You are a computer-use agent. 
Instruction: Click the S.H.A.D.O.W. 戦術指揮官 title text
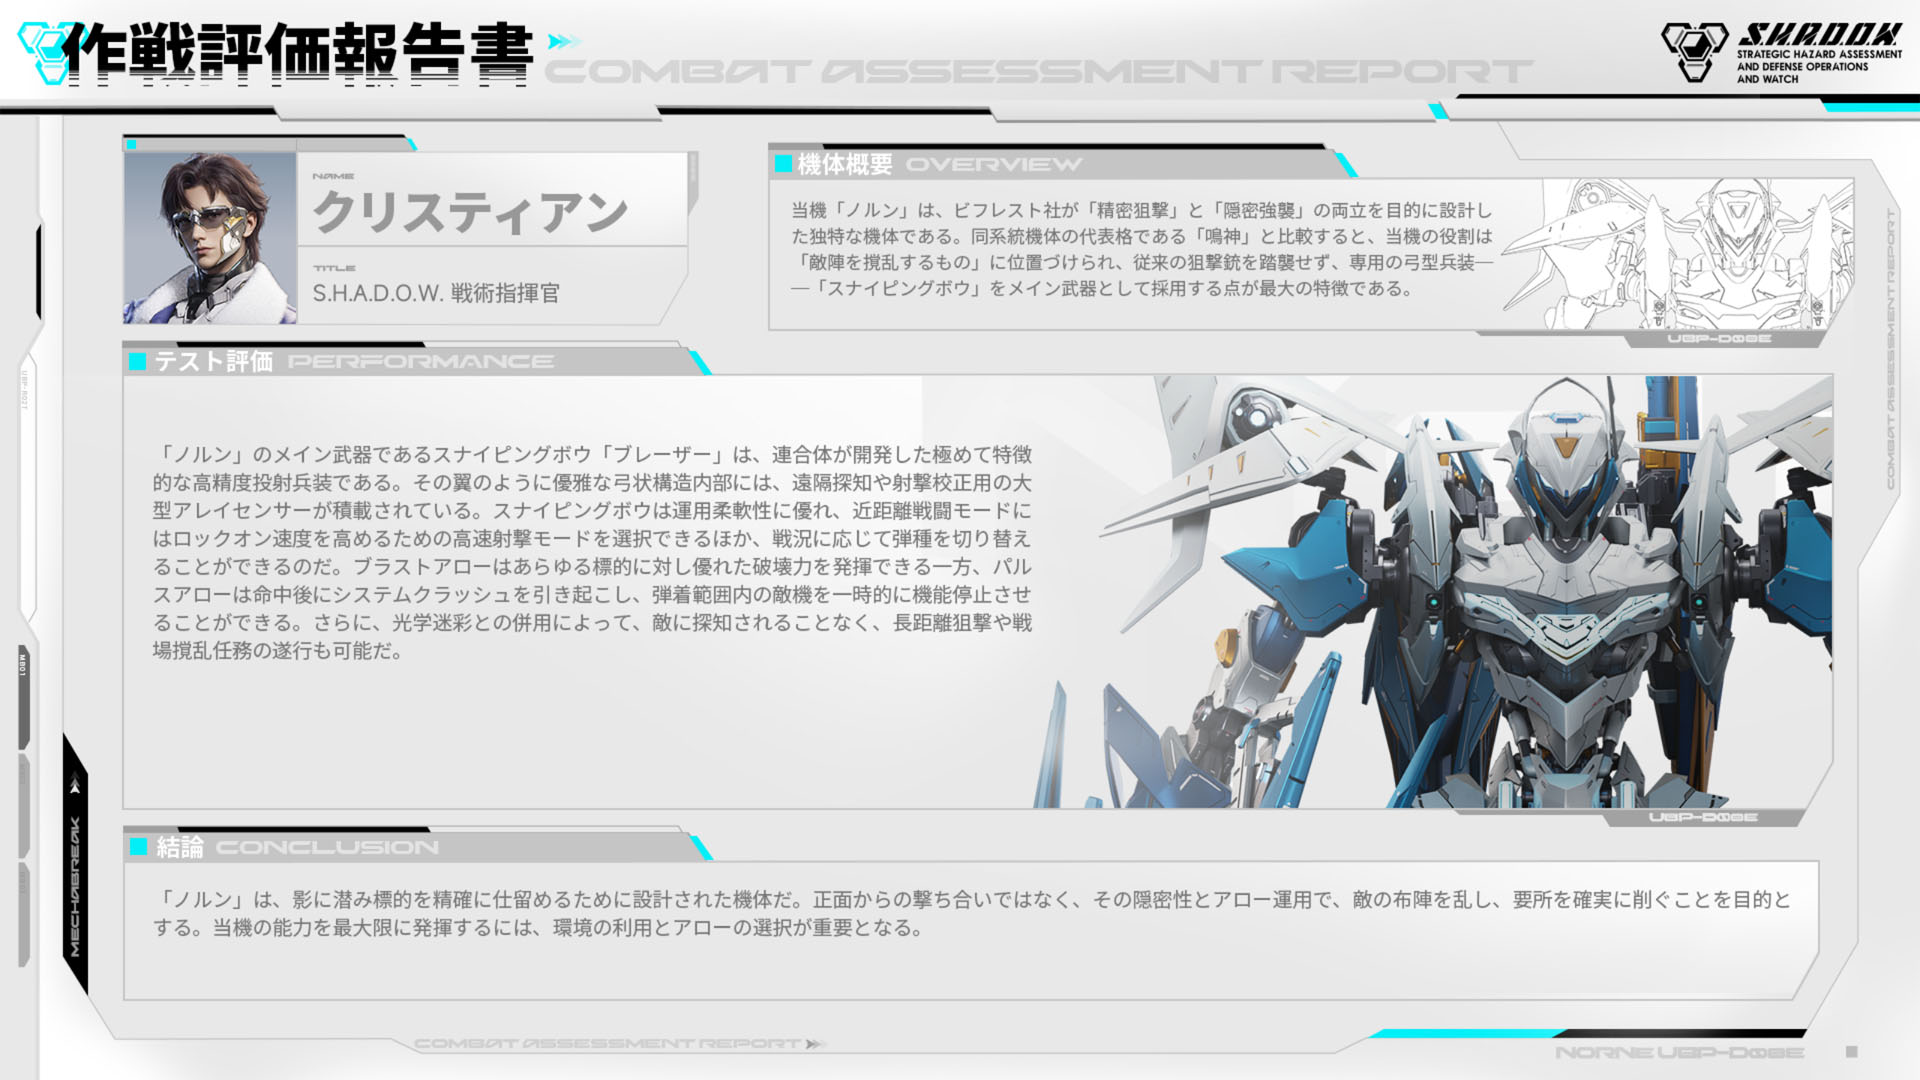pyautogui.click(x=434, y=294)
